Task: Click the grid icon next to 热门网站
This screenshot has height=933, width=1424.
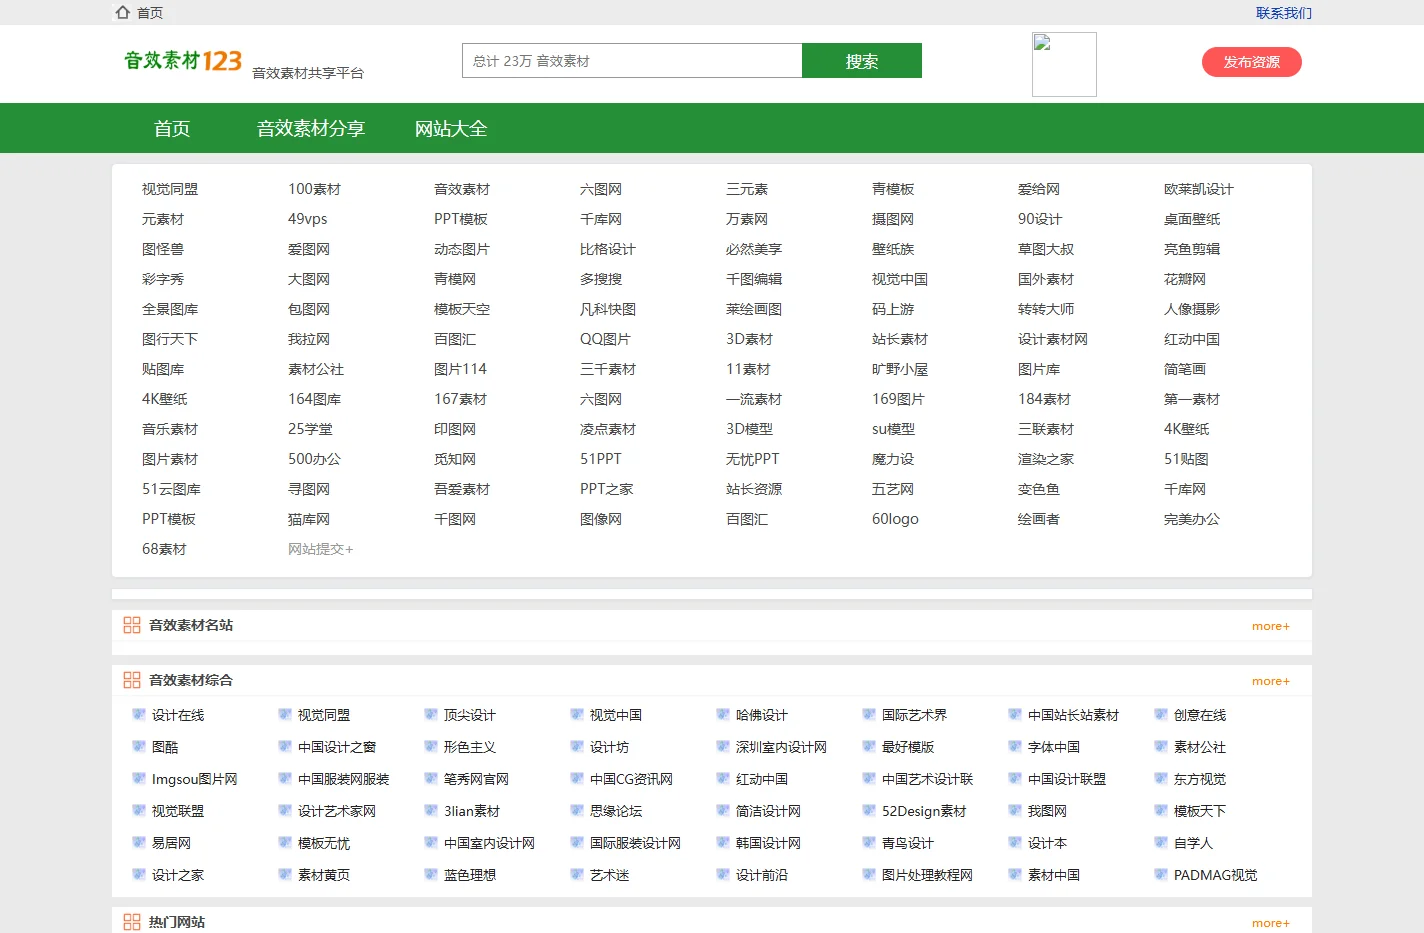Action: 132,922
